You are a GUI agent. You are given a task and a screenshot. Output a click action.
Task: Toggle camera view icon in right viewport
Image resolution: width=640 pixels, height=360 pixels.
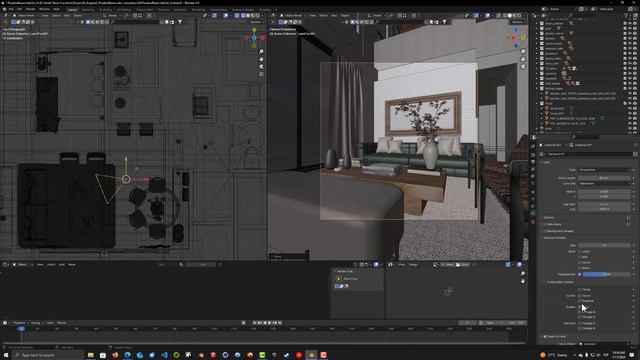point(523,66)
